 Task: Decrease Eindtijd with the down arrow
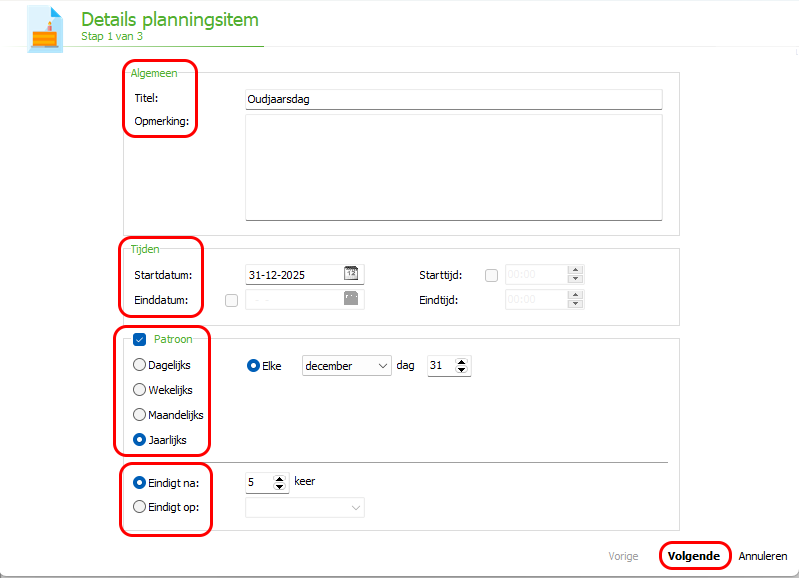575,304
